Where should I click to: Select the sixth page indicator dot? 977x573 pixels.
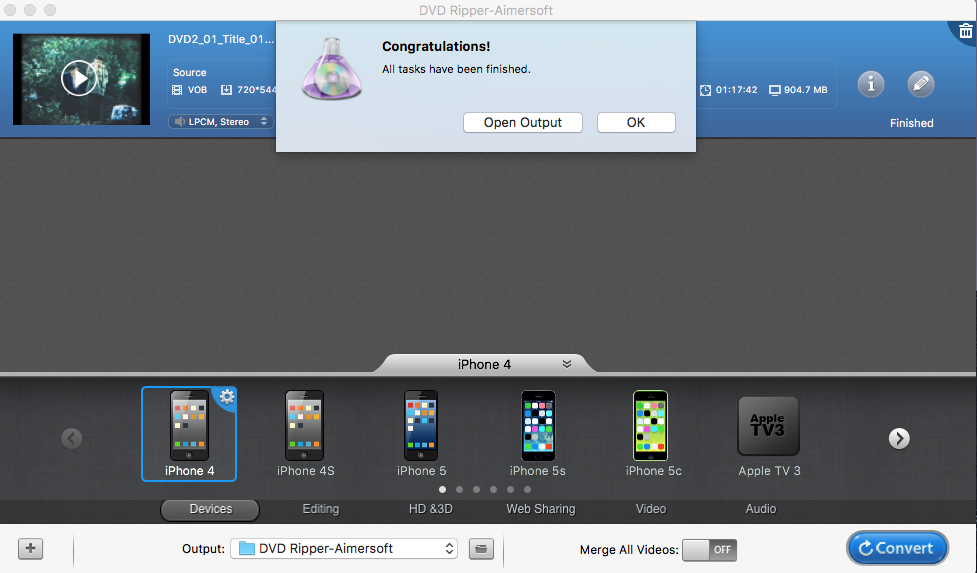point(527,490)
